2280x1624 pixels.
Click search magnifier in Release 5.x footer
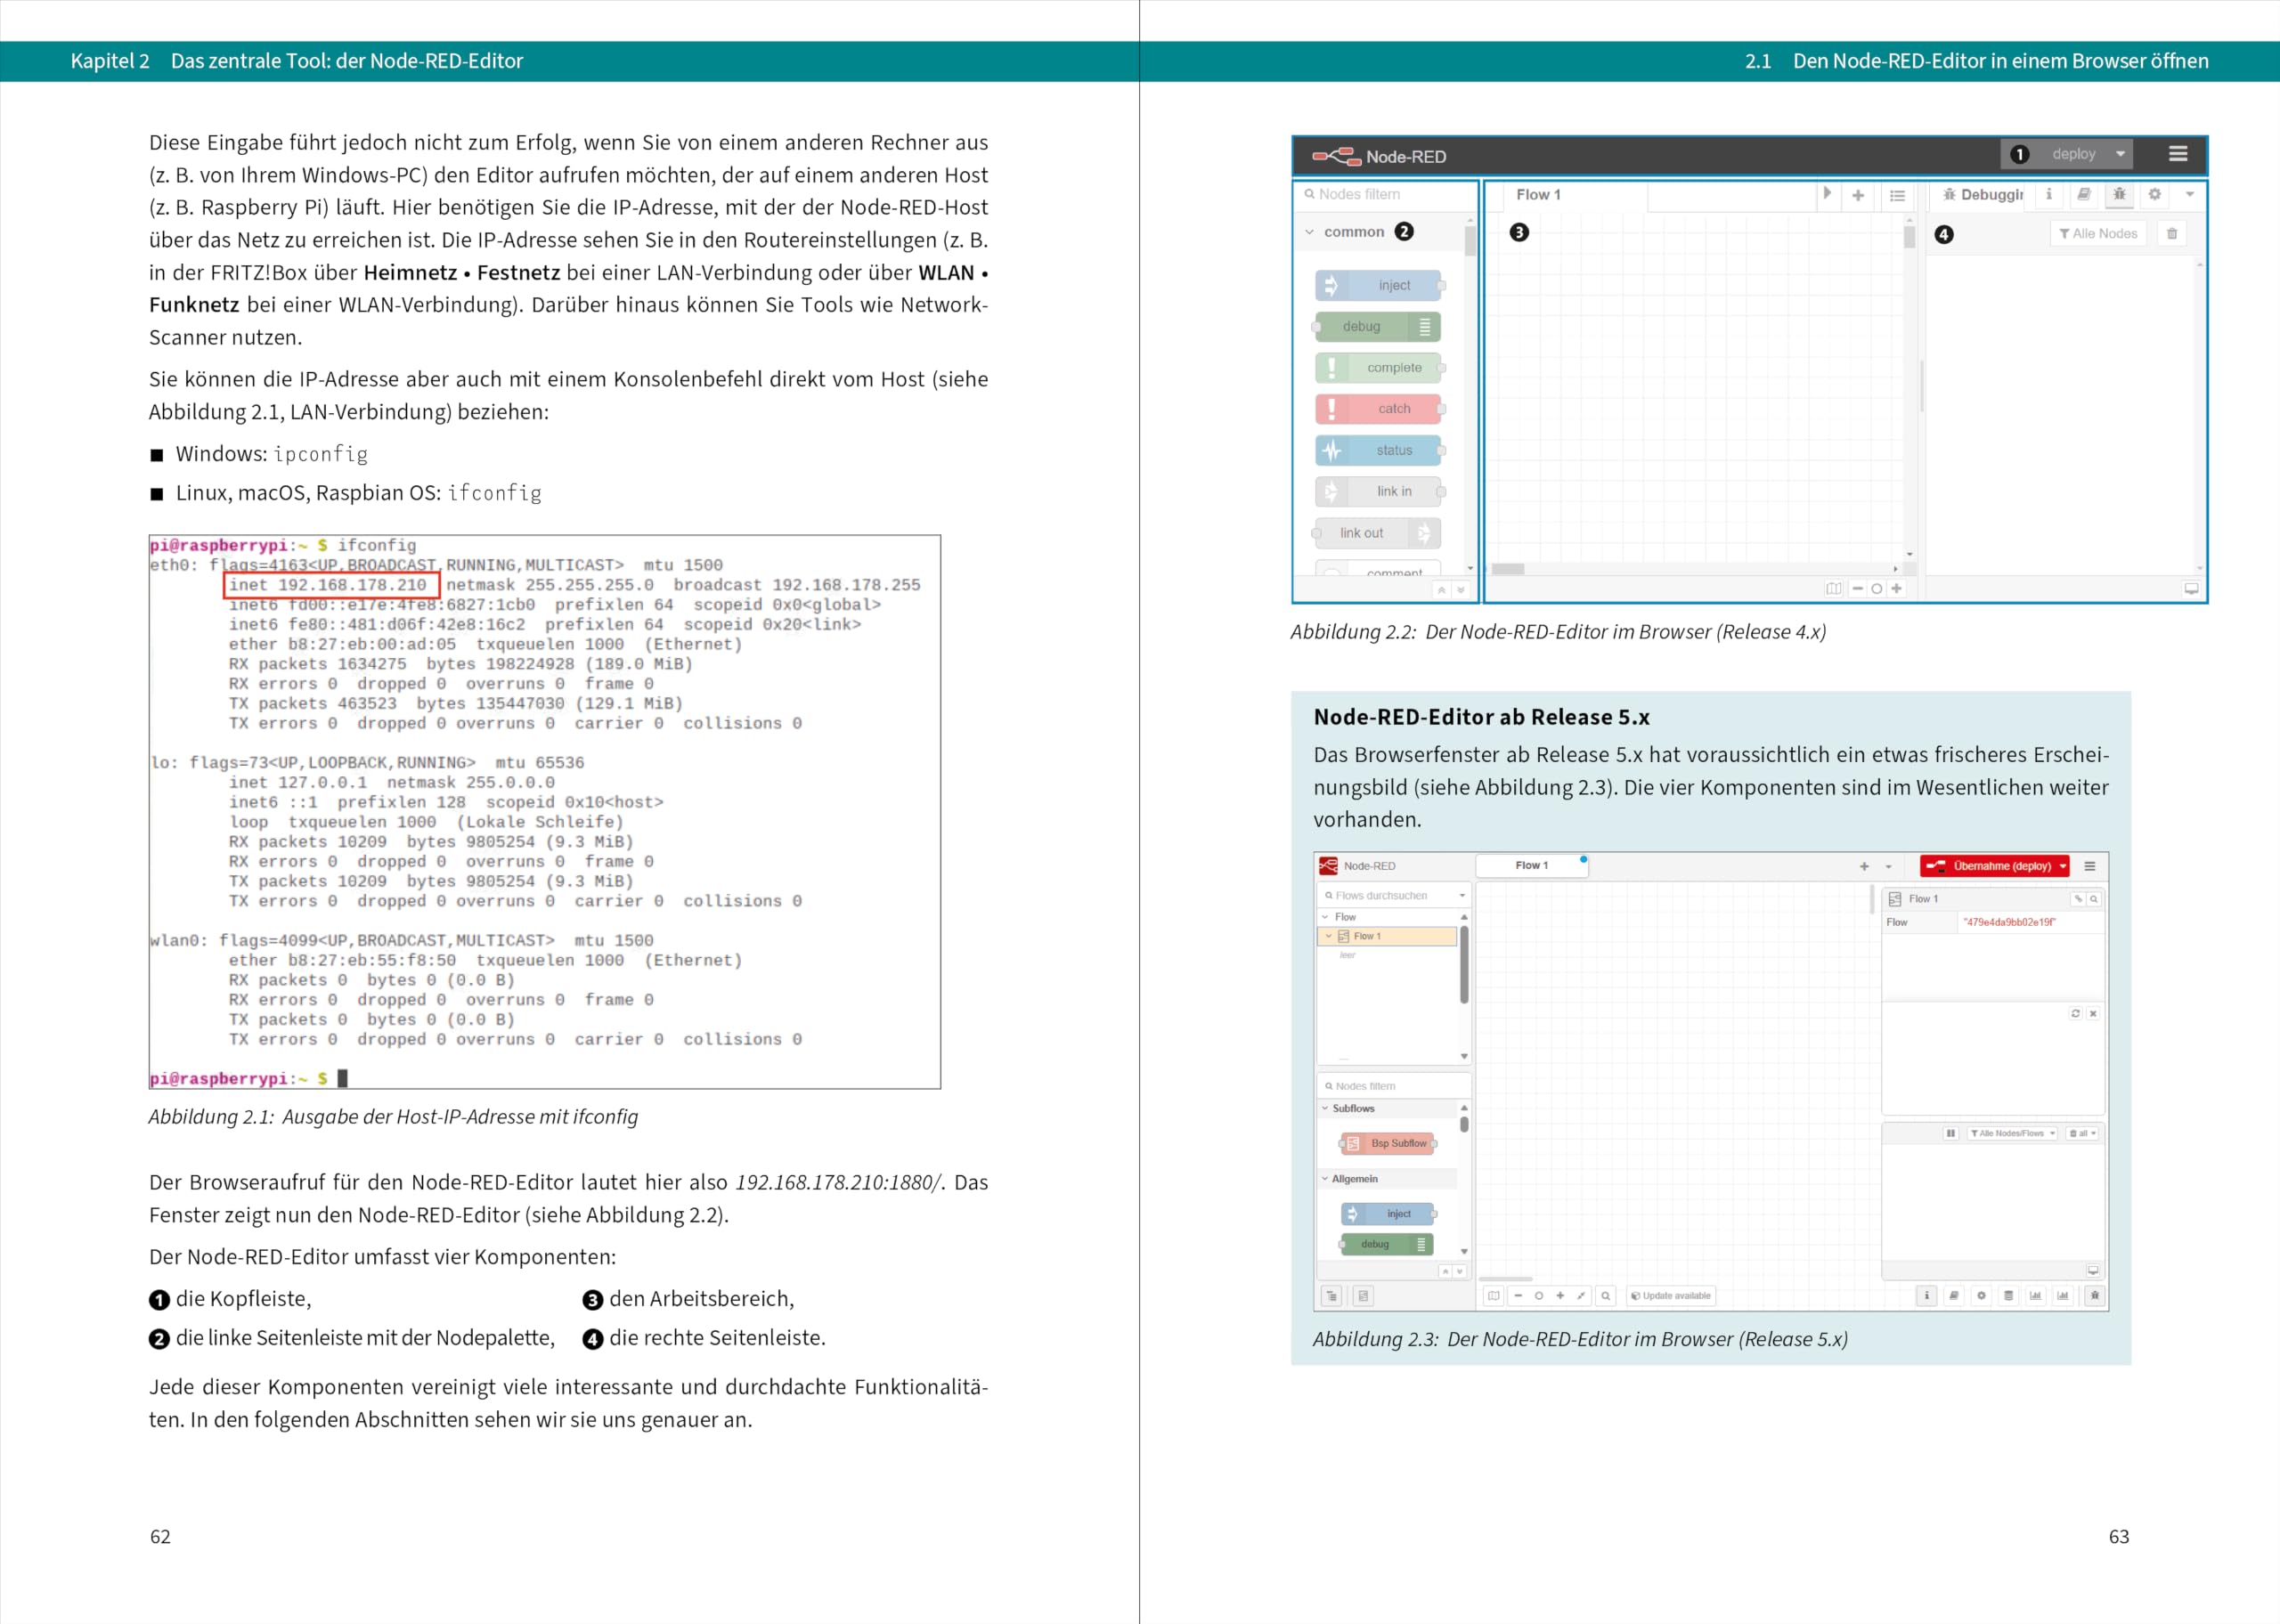[1605, 1296]
